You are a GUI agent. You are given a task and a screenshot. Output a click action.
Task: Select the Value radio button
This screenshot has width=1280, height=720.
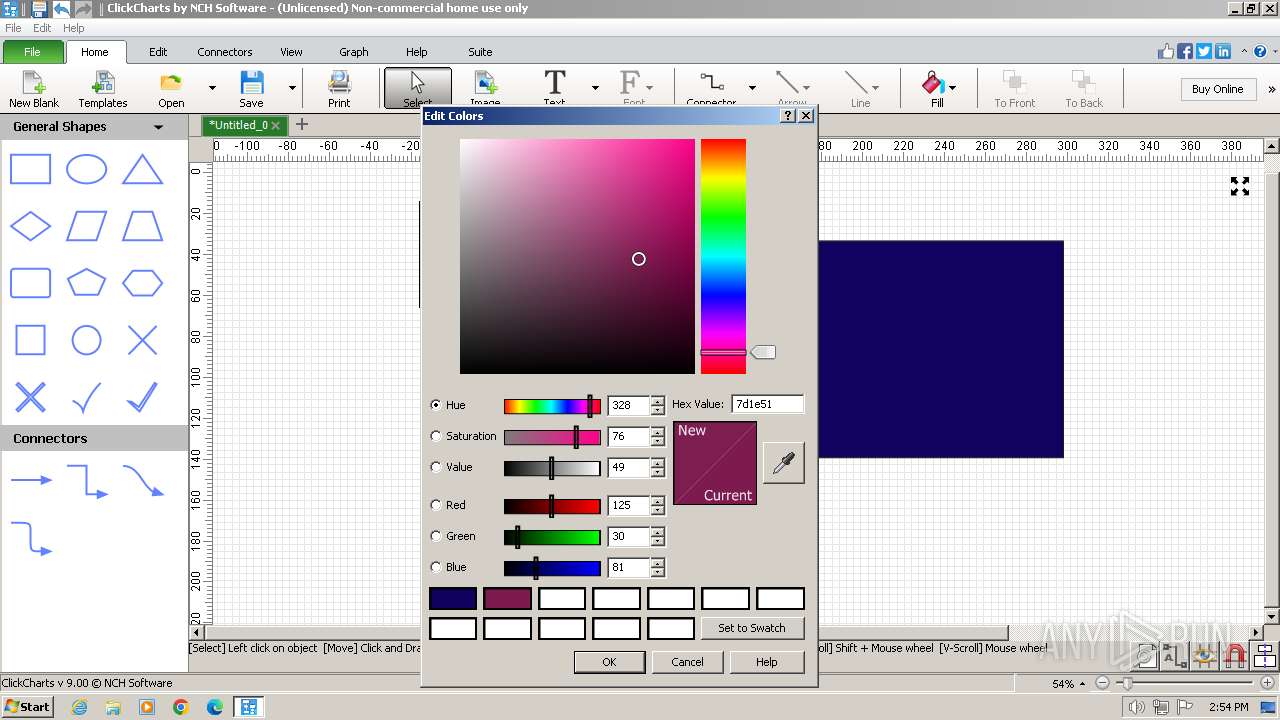click(x=436, y=467)
